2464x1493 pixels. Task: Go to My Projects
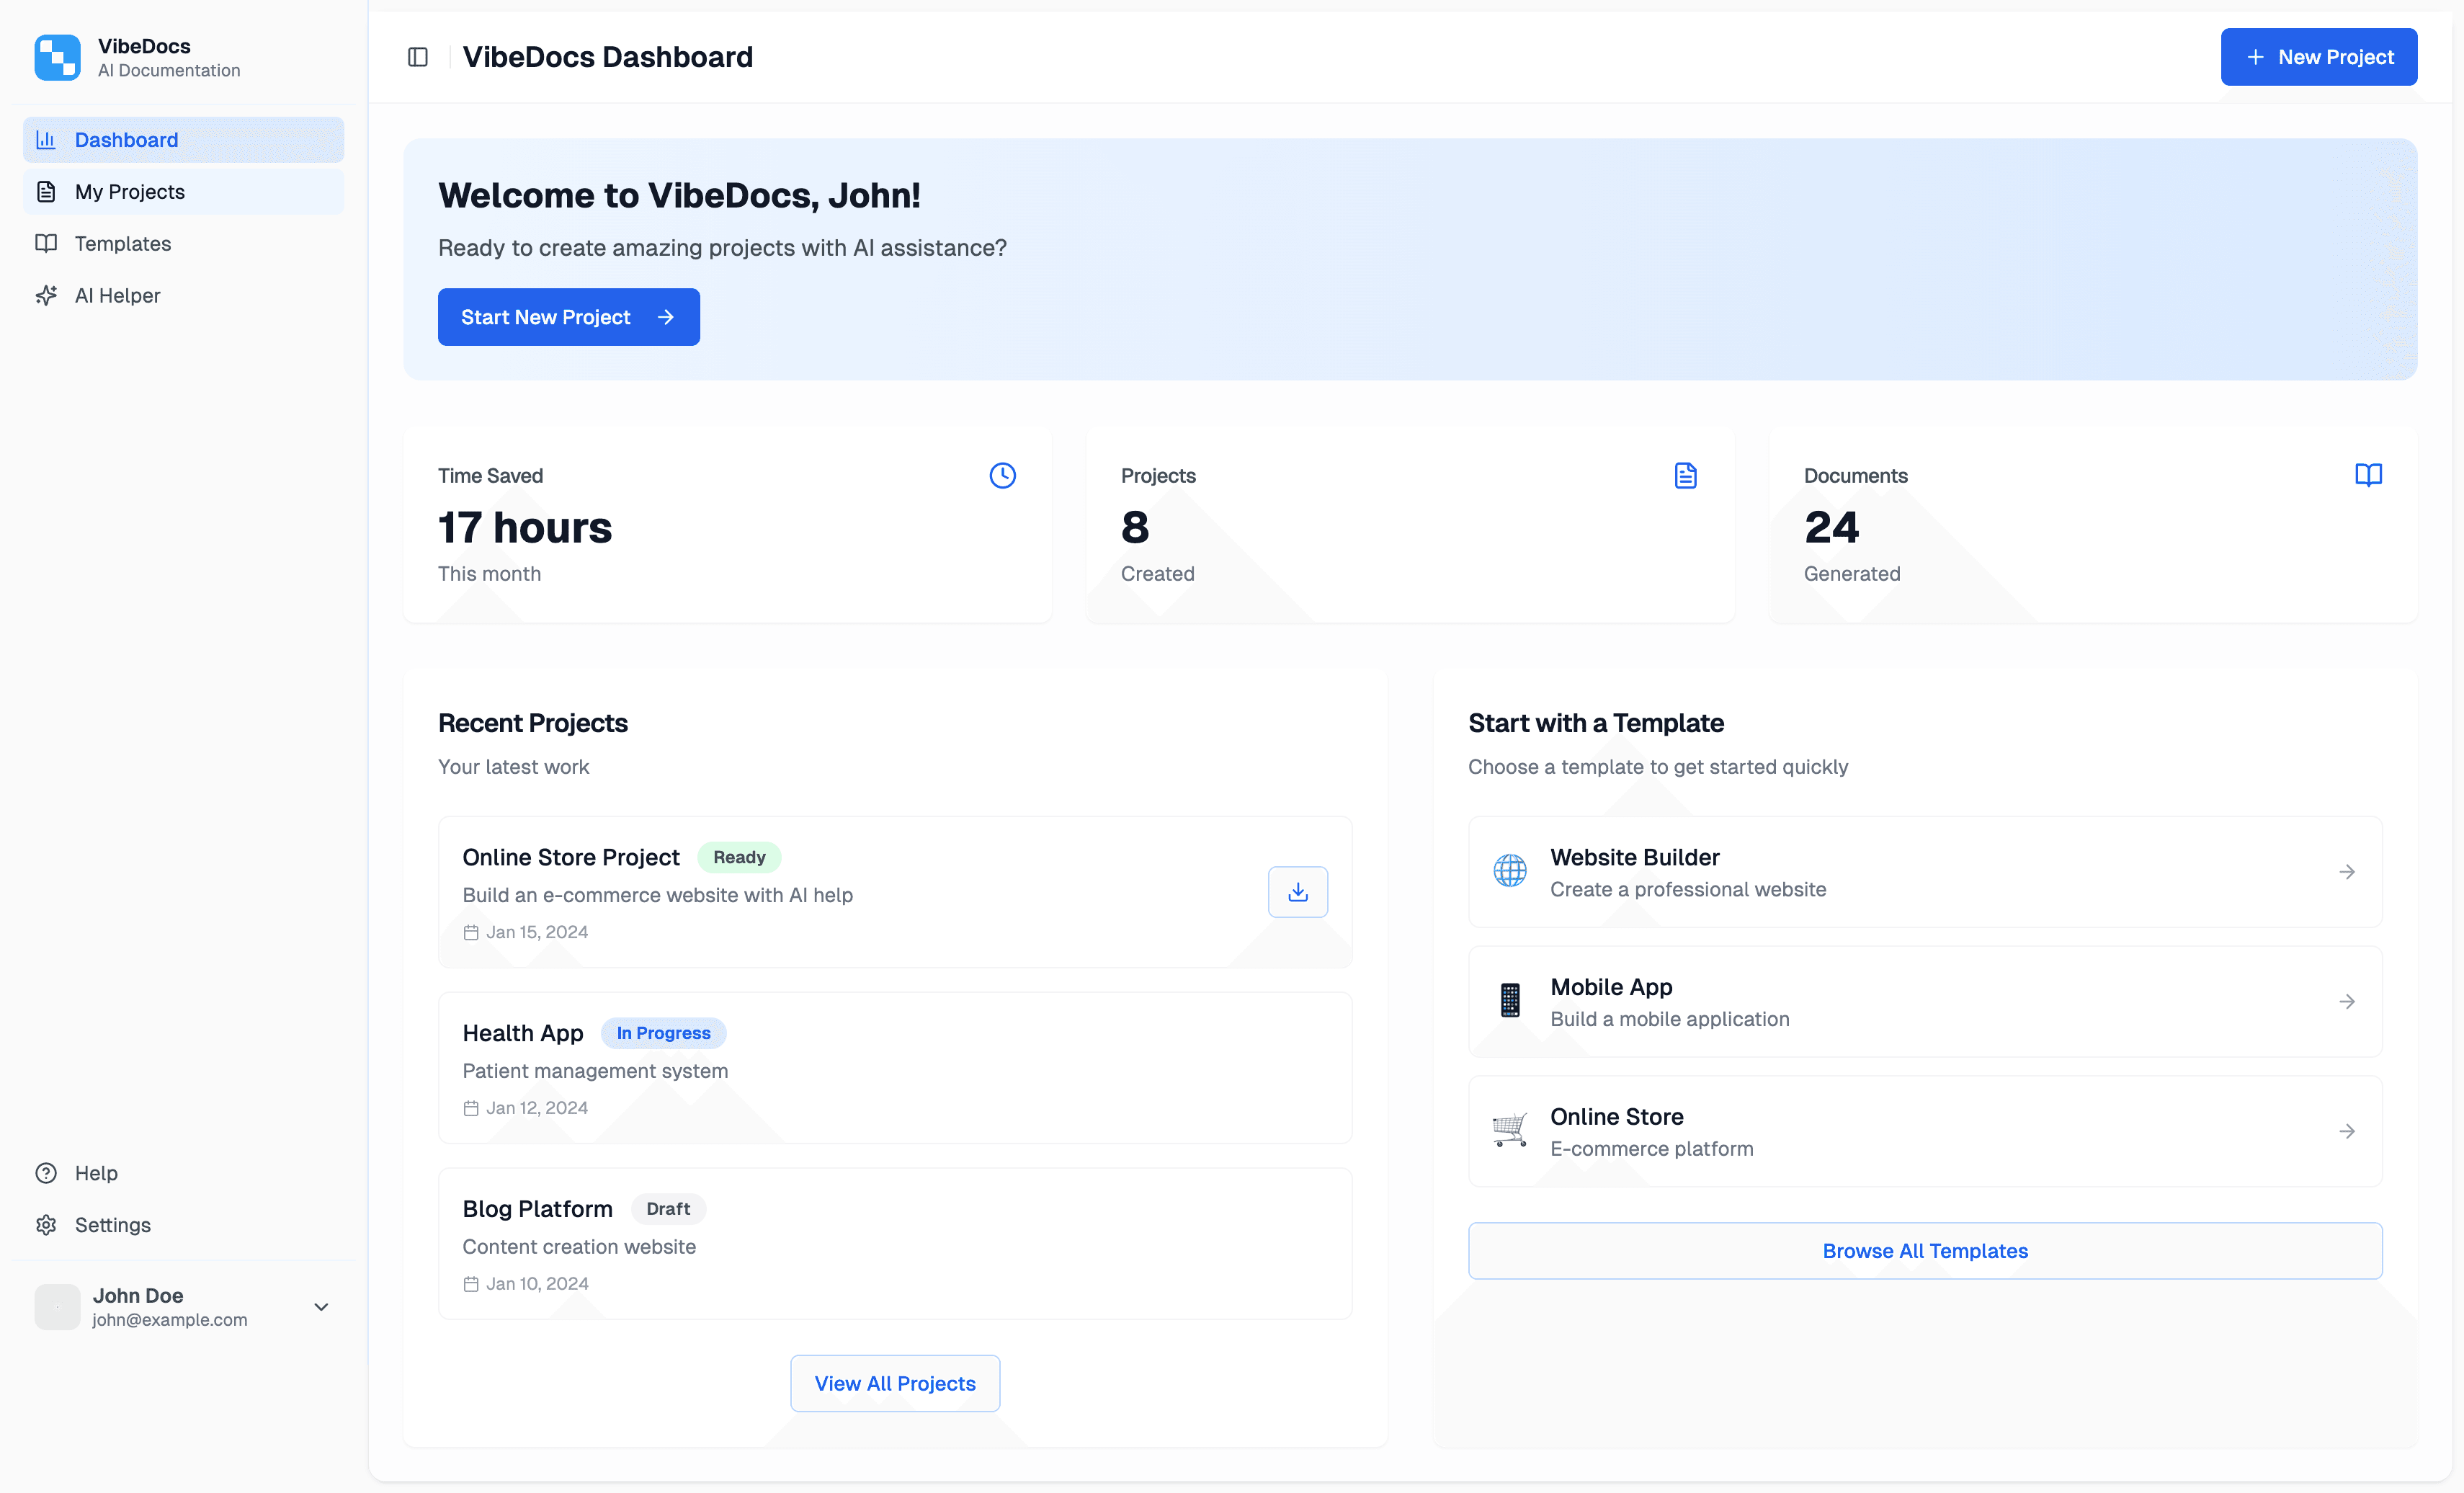click(184, 192)
